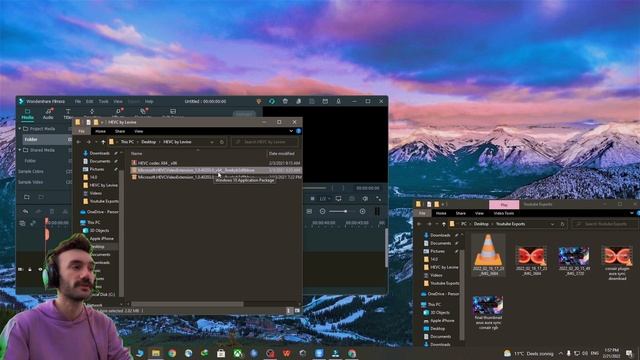
Task: Toggle the eye visibility icon on Filmora track
Action: click(x=40, y=269)
